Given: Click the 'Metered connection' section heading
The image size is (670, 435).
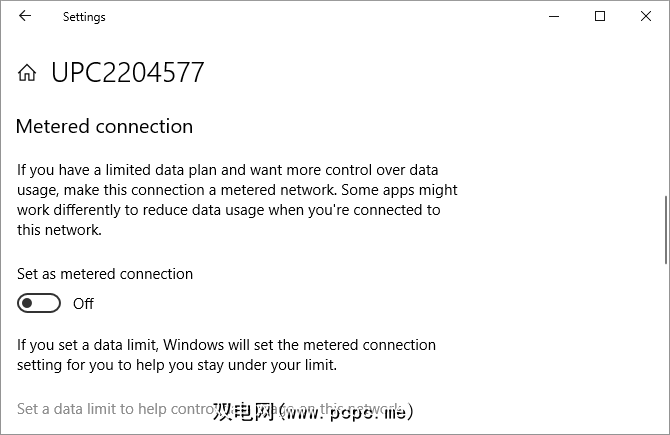Looking at the screenshot, I should pyautogui.click(x=105, y=127).
